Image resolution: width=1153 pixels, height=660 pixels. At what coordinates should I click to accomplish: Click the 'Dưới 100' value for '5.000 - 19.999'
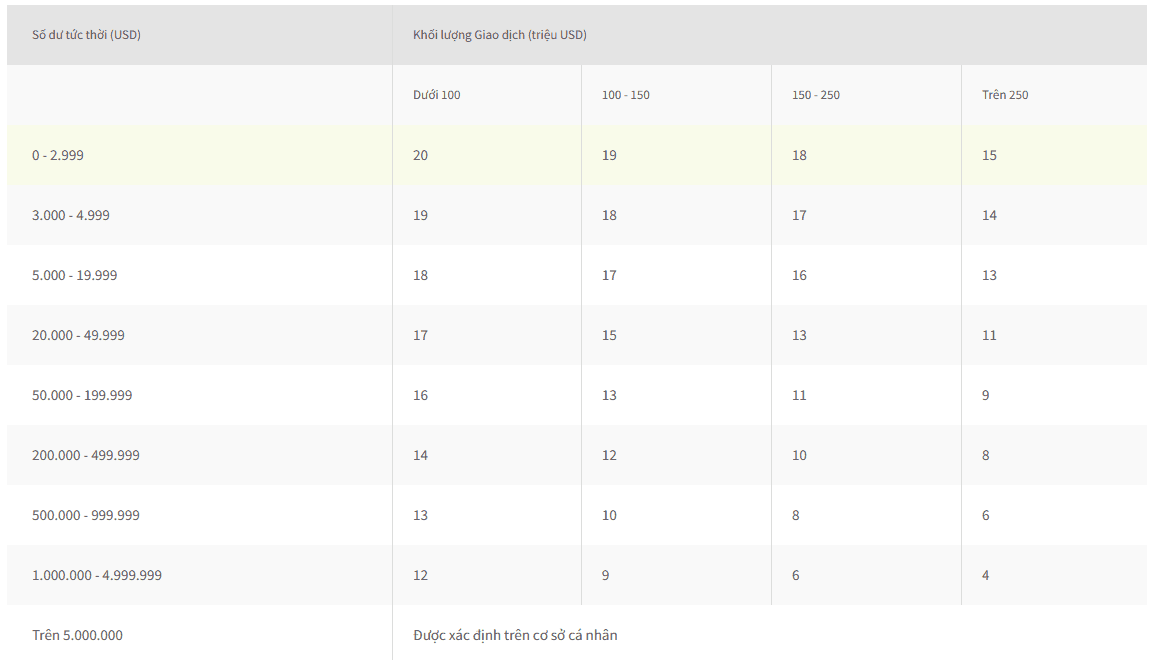[x=420, y=276]
